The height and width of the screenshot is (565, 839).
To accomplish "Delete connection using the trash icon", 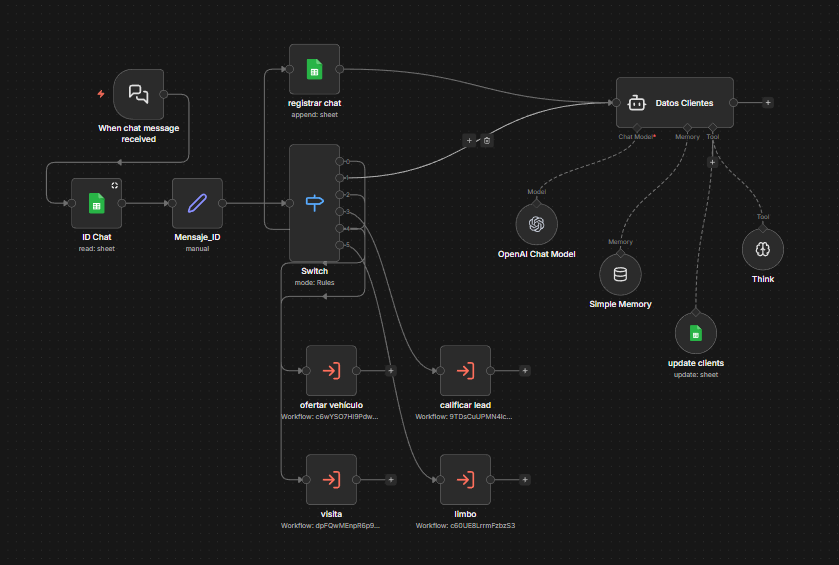I will point(487,140).
